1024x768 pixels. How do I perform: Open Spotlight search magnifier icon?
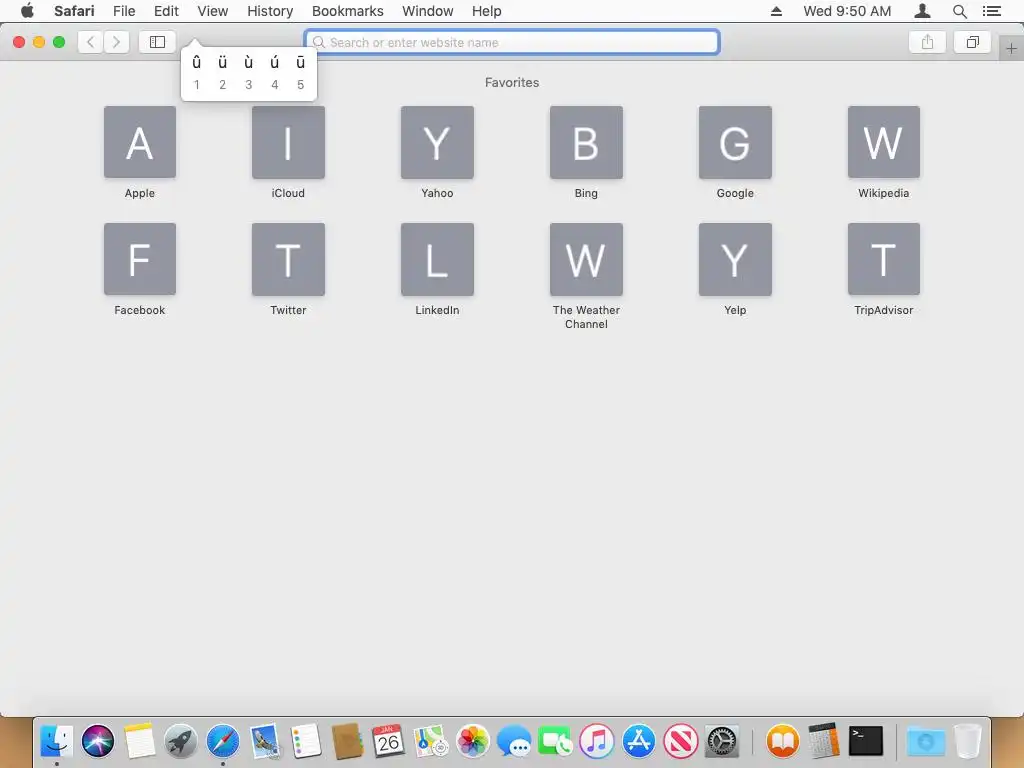(959, 11)
